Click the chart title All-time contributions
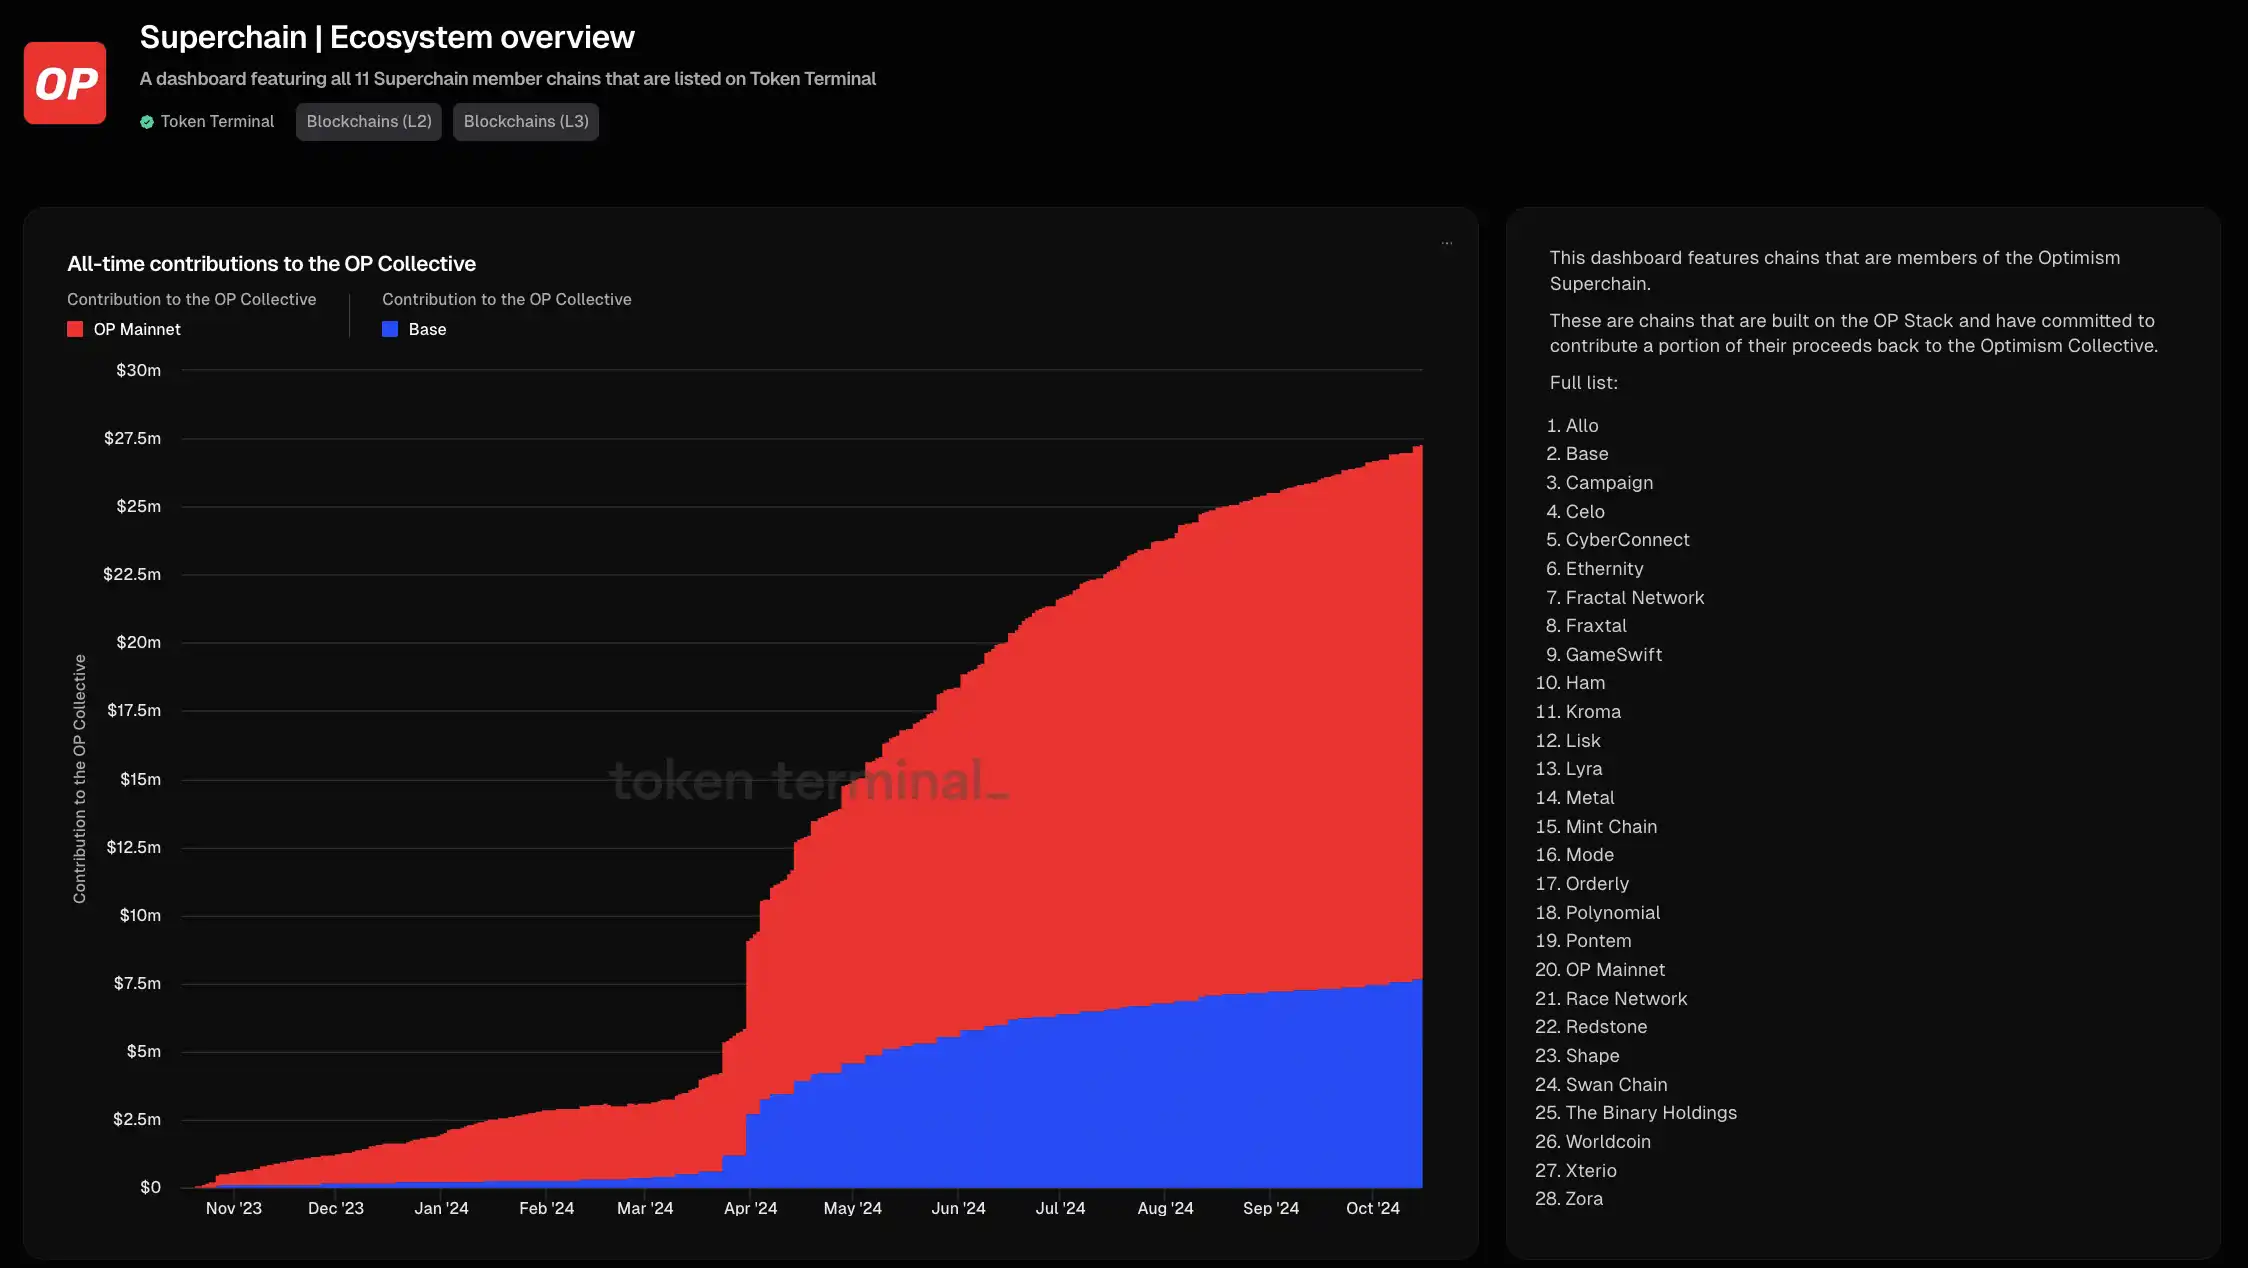This screenshot has width=2248, height=1268. coord(271,264)
